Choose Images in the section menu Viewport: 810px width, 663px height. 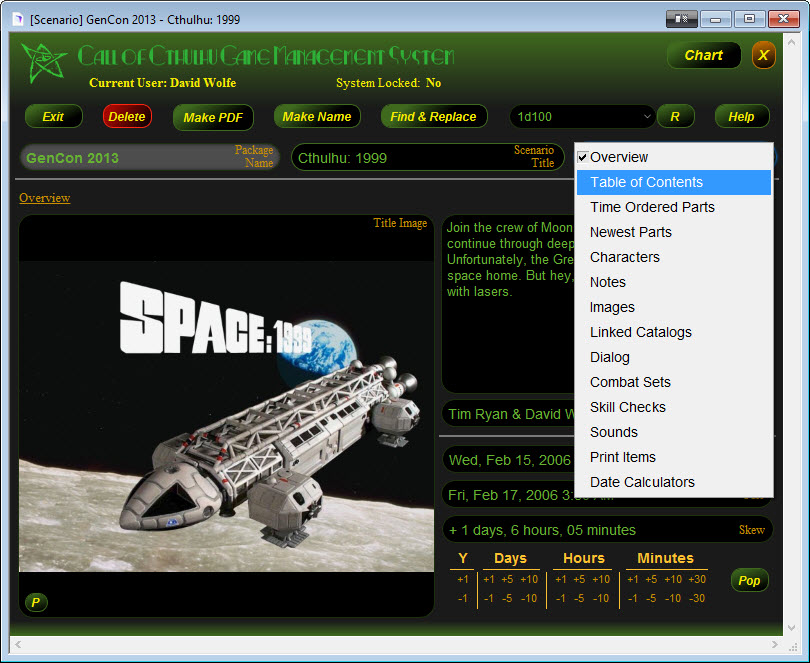tap(674, 307)
